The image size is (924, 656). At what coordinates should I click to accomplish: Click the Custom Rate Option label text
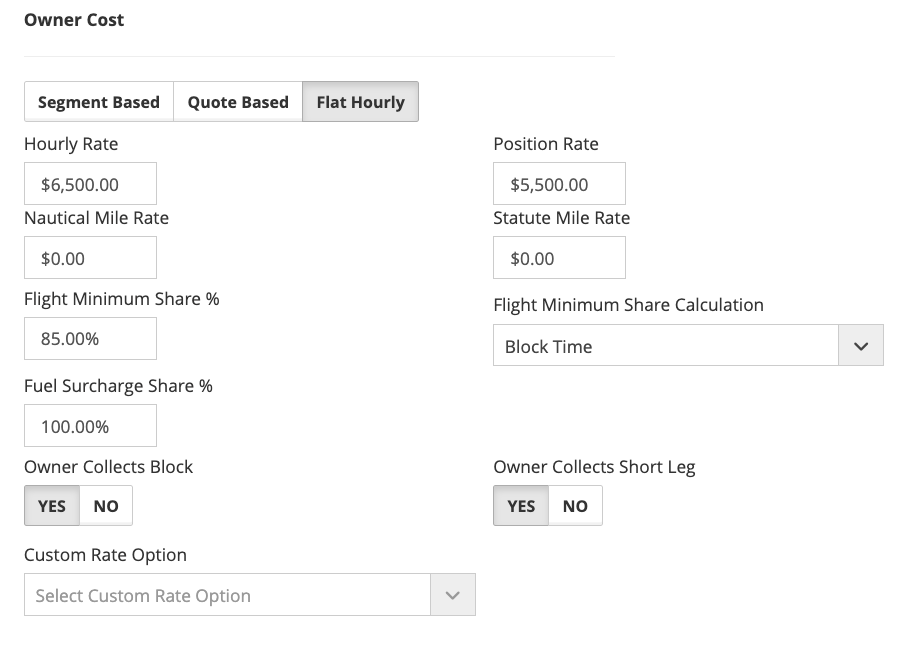click(x=105, y=555)
